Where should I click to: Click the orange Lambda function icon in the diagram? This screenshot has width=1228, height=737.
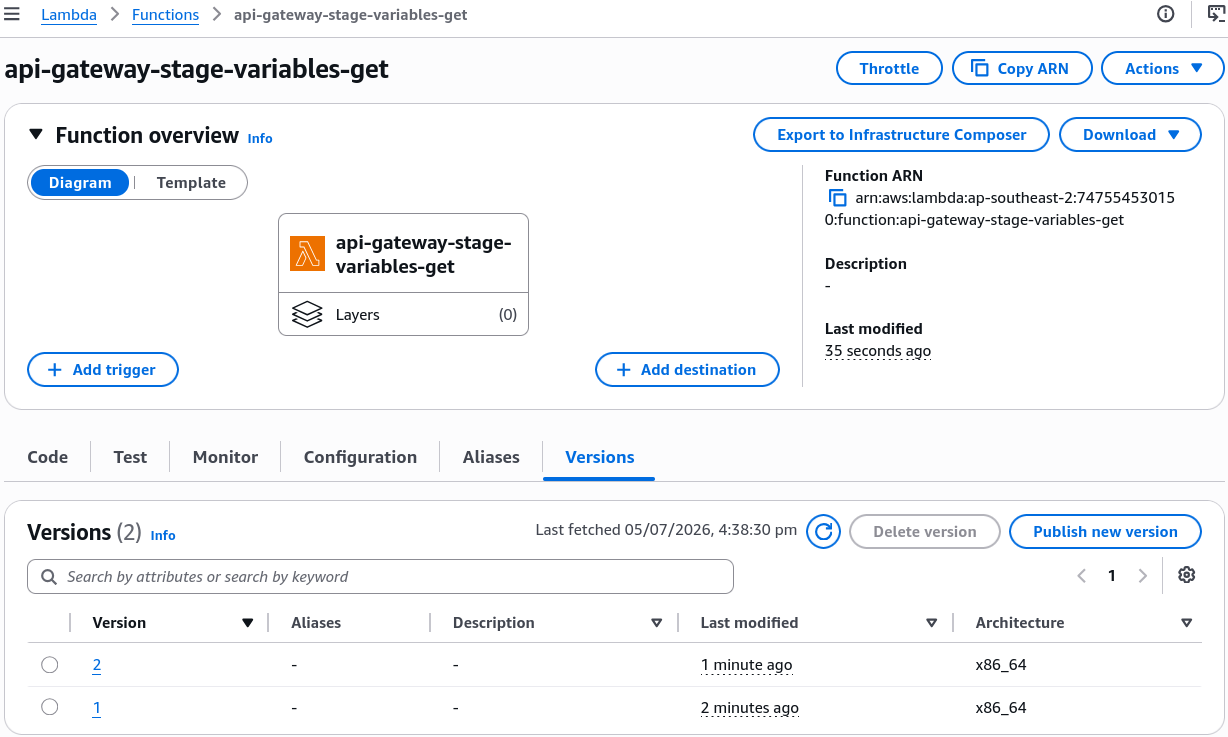pos(308,254)
